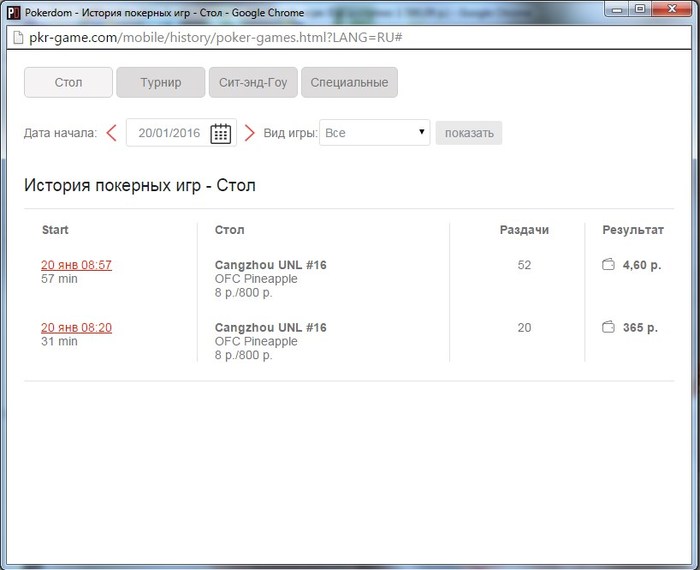Click the 52 hands count
Image resolution: width=700 pixels, height=570 pixels.
tap(524, 265)
